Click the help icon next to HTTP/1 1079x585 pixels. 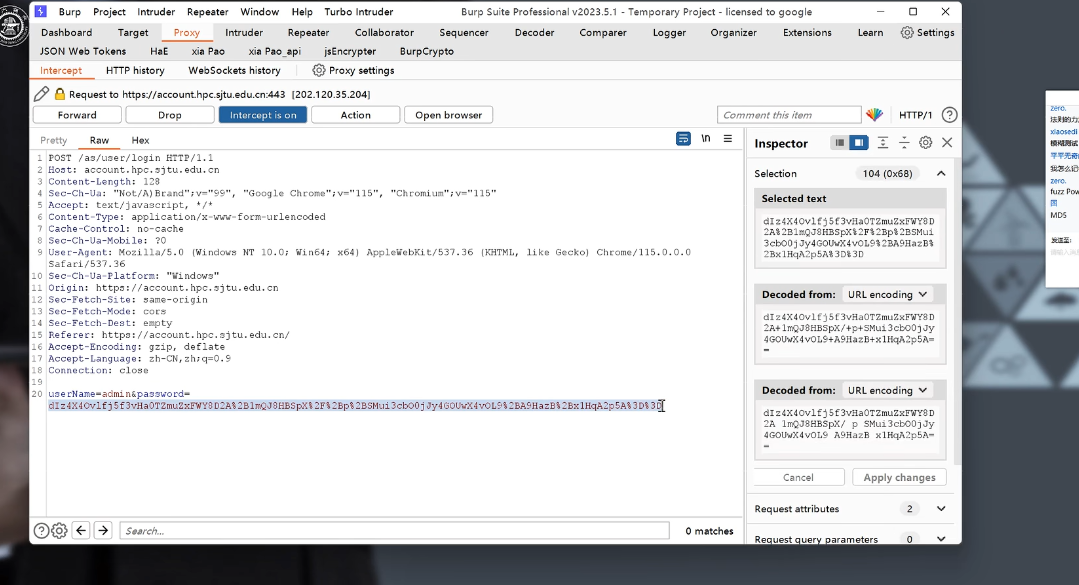(949, 115)
